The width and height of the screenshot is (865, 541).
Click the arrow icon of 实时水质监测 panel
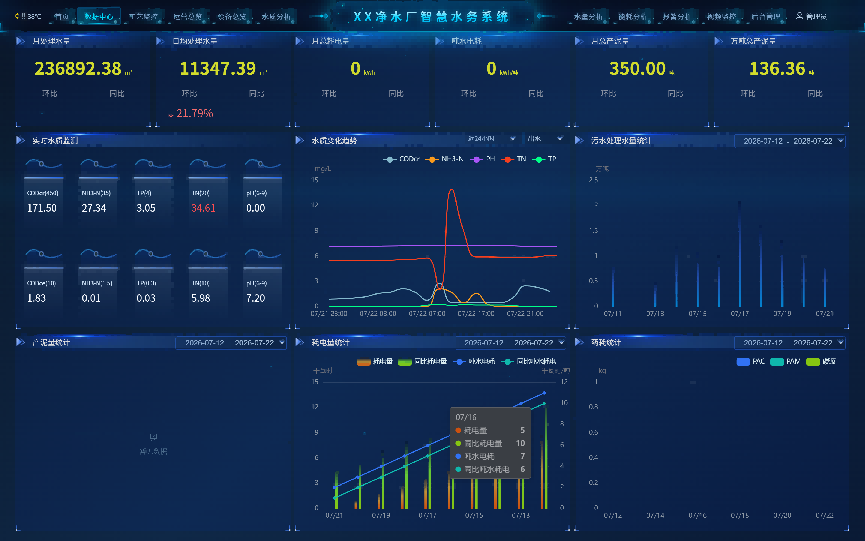pos(20,140)
